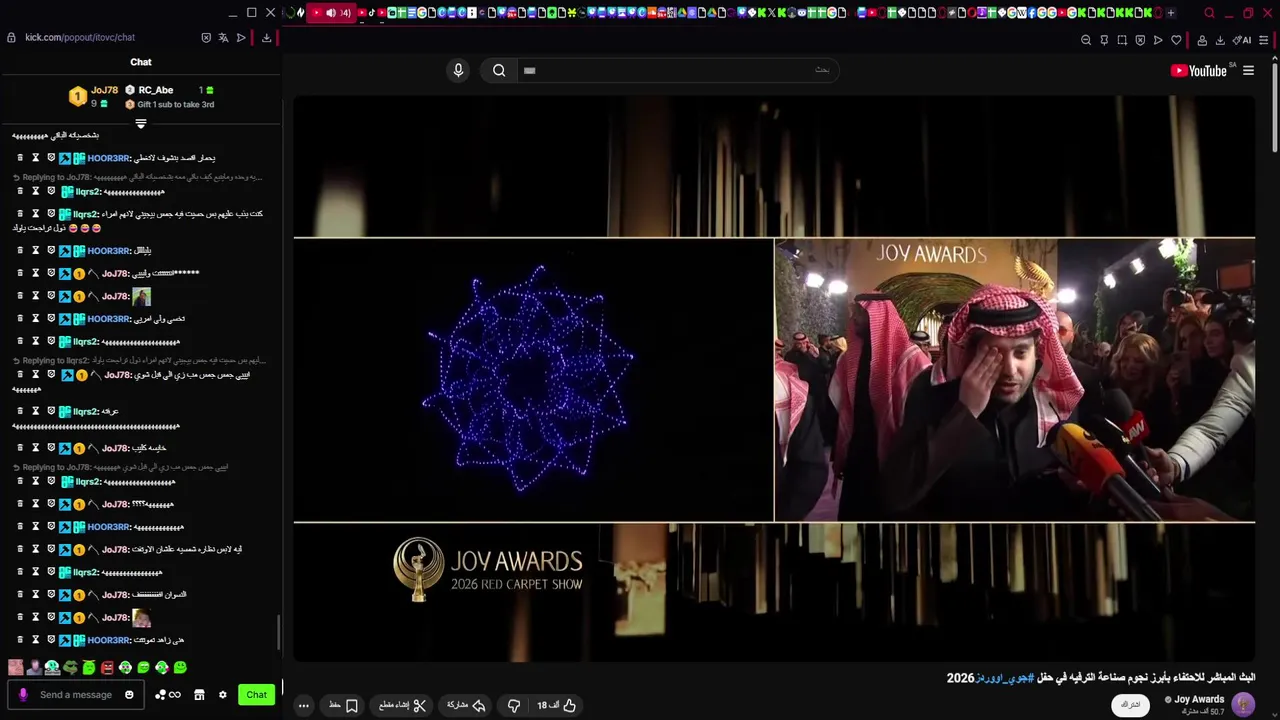Click the YouTube search magnifier button

coord(499,70)
